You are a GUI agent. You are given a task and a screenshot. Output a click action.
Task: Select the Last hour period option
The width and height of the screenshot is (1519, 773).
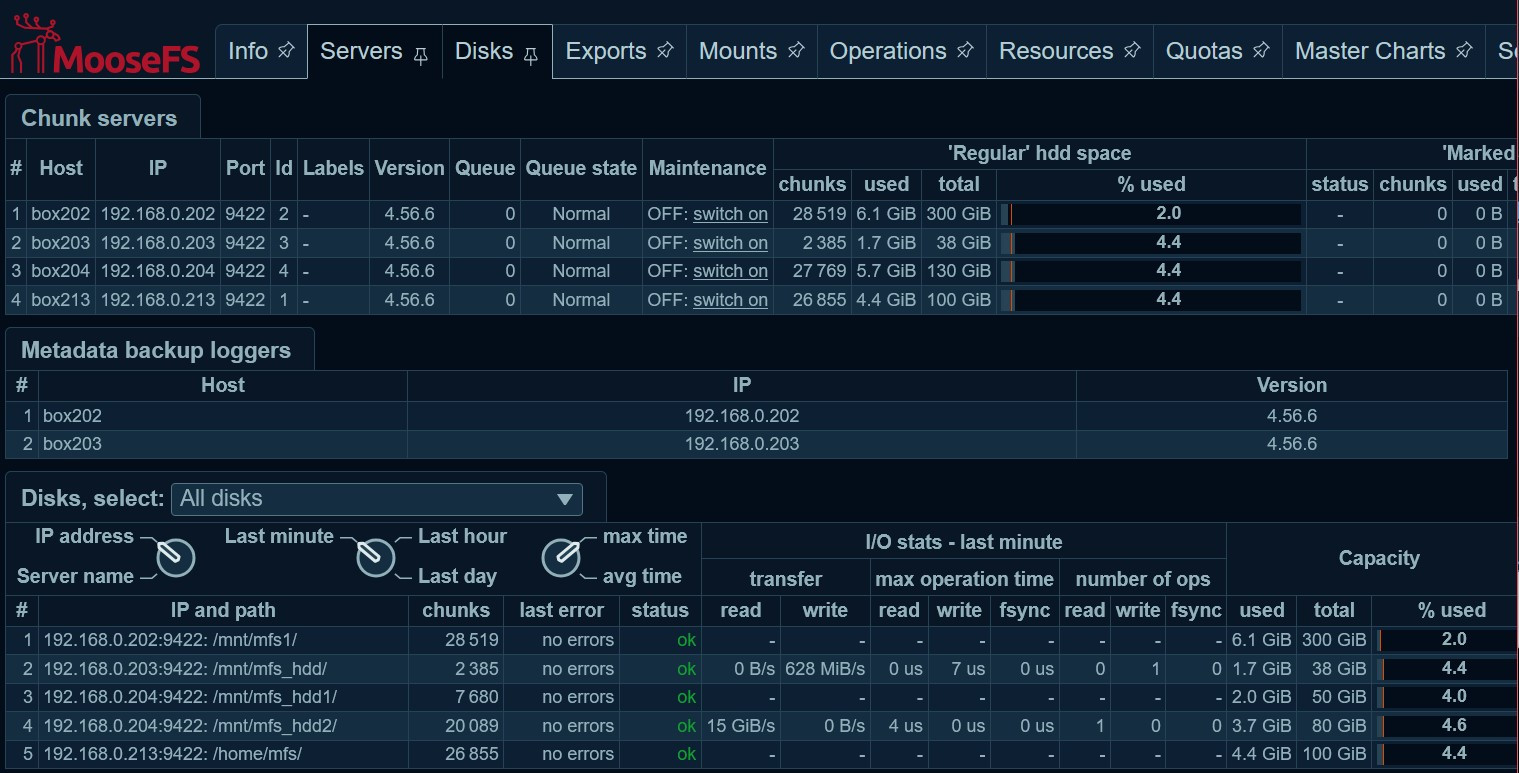point(462,536)
